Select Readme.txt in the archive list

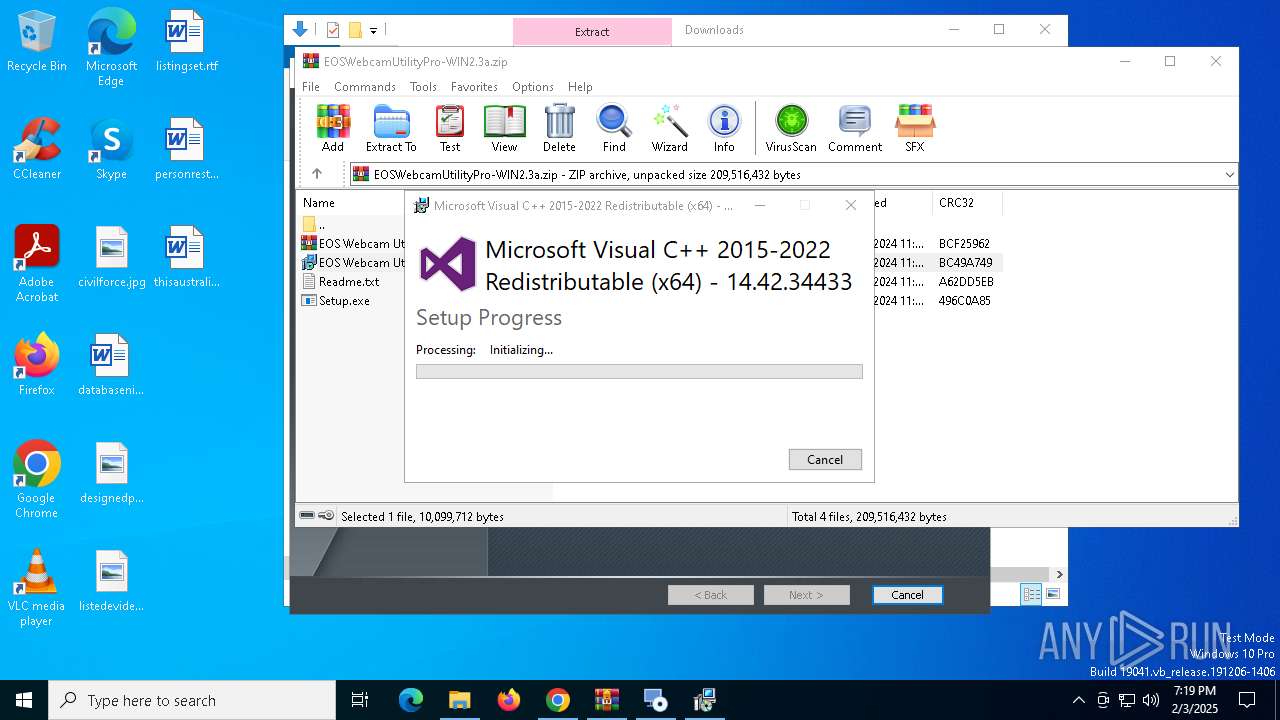[349, 282]
